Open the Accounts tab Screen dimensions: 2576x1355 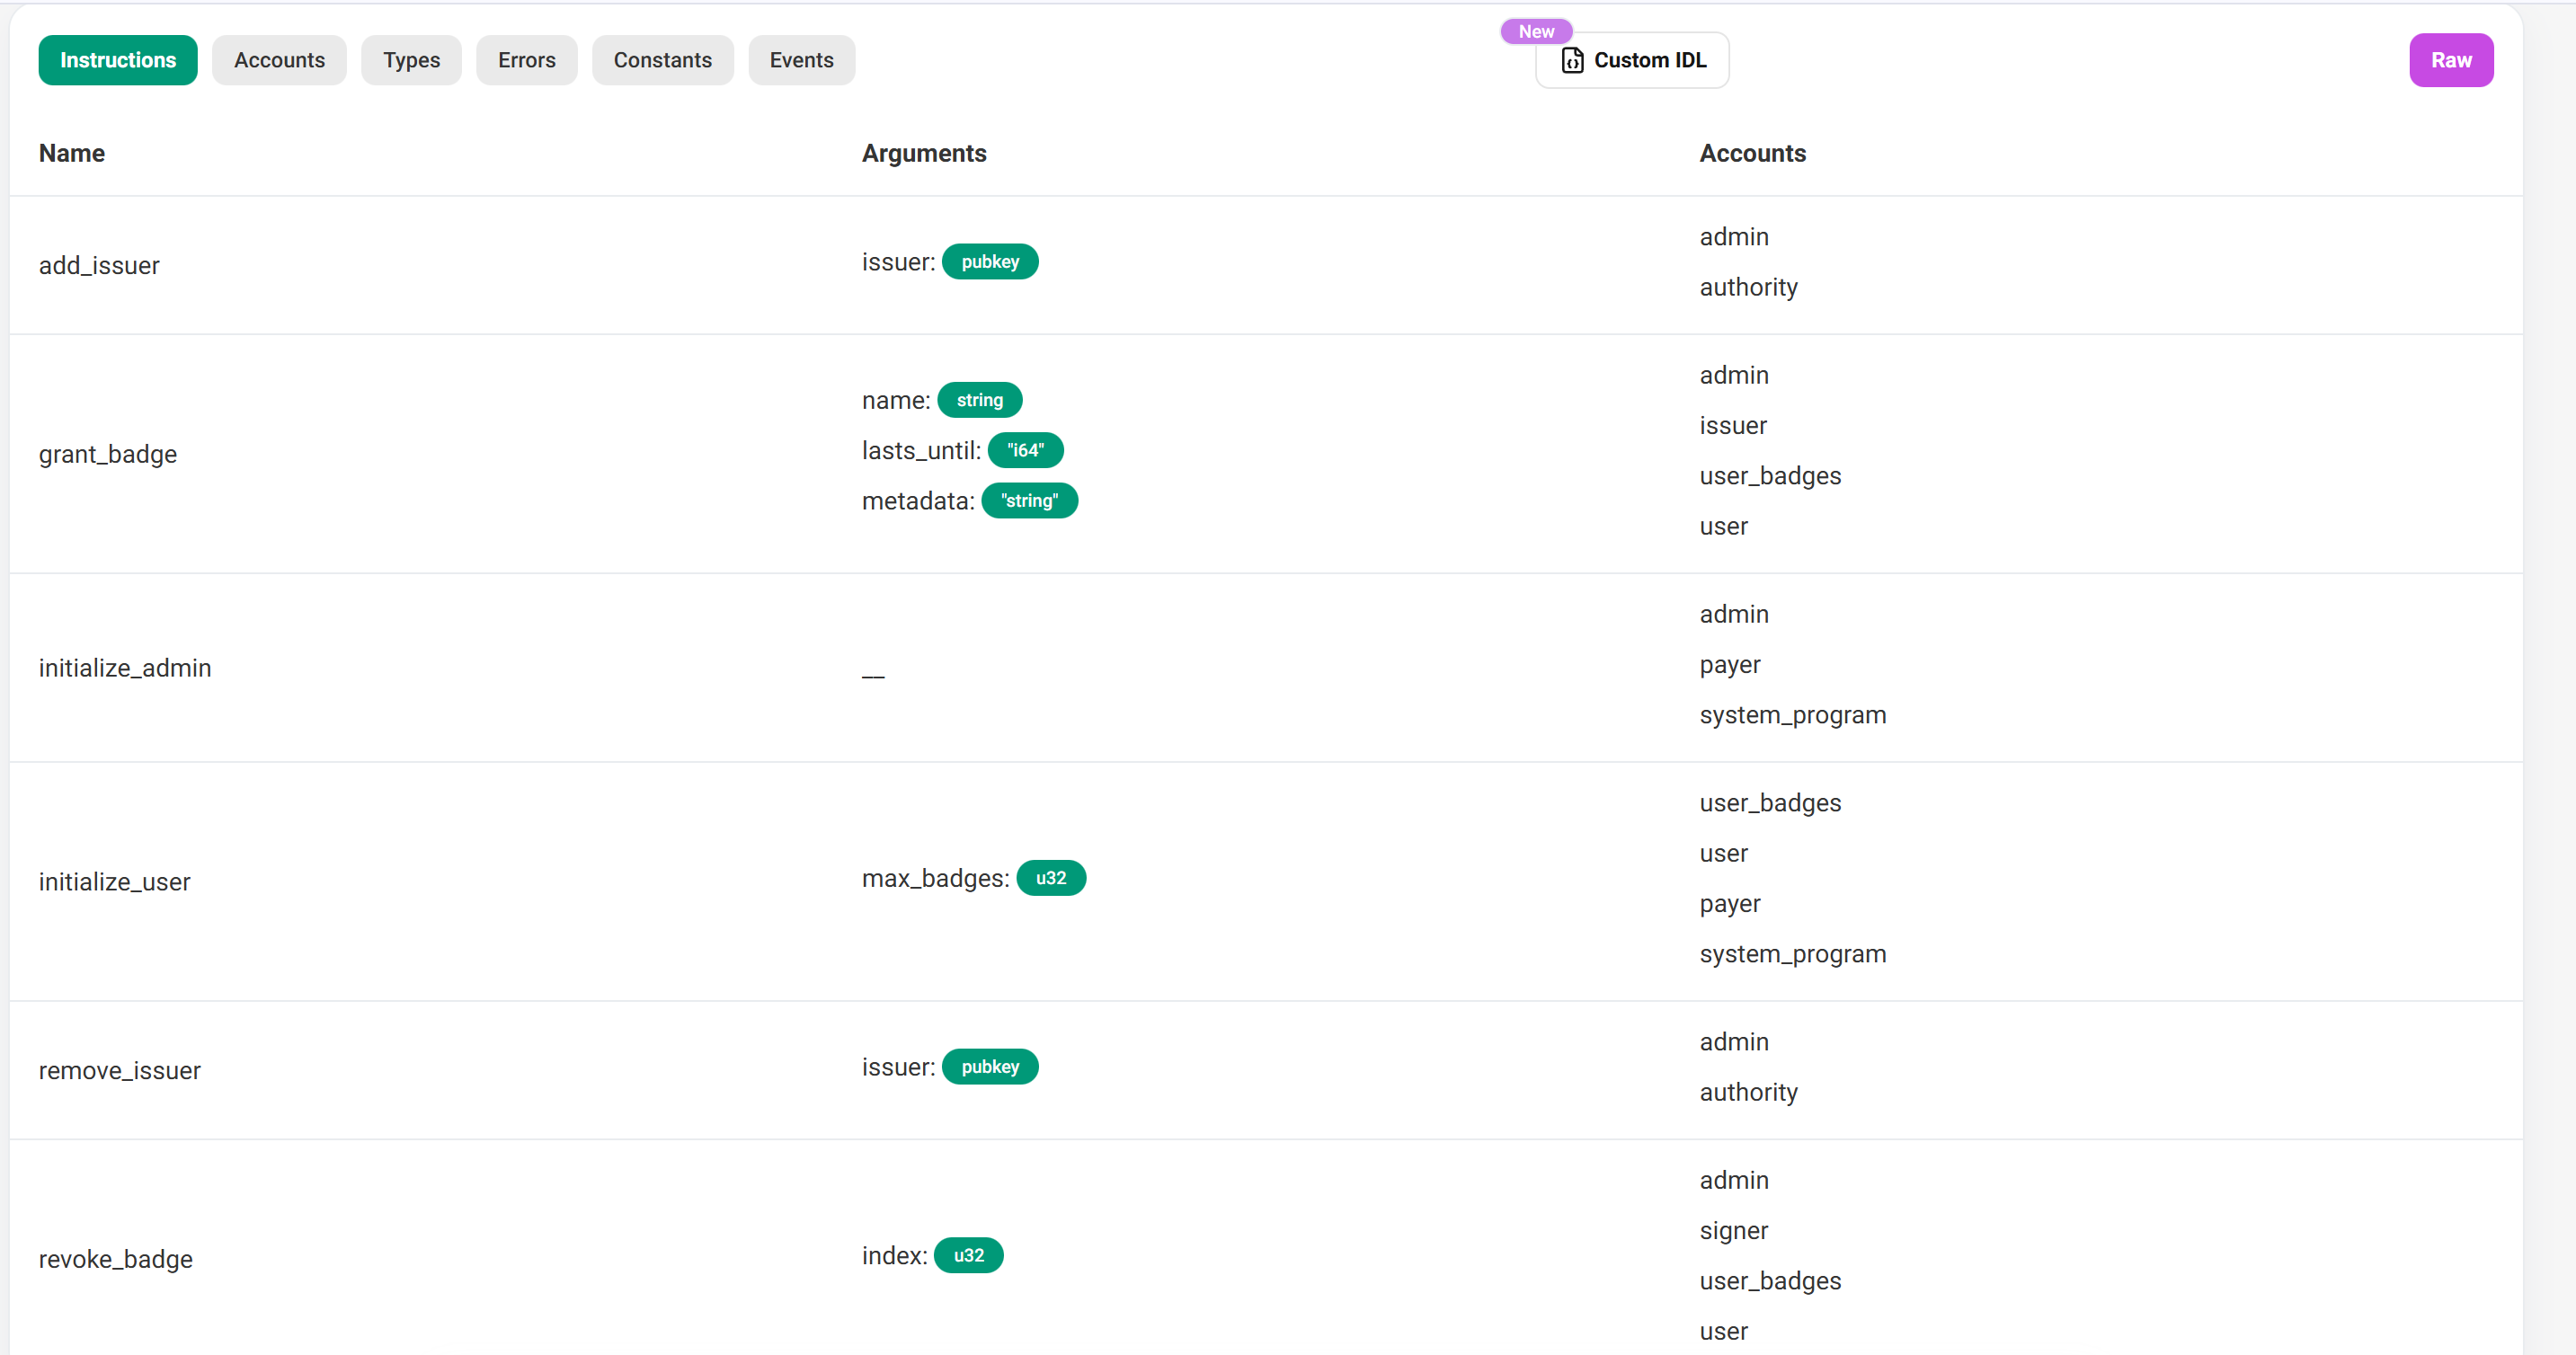(x=279, y=60)
